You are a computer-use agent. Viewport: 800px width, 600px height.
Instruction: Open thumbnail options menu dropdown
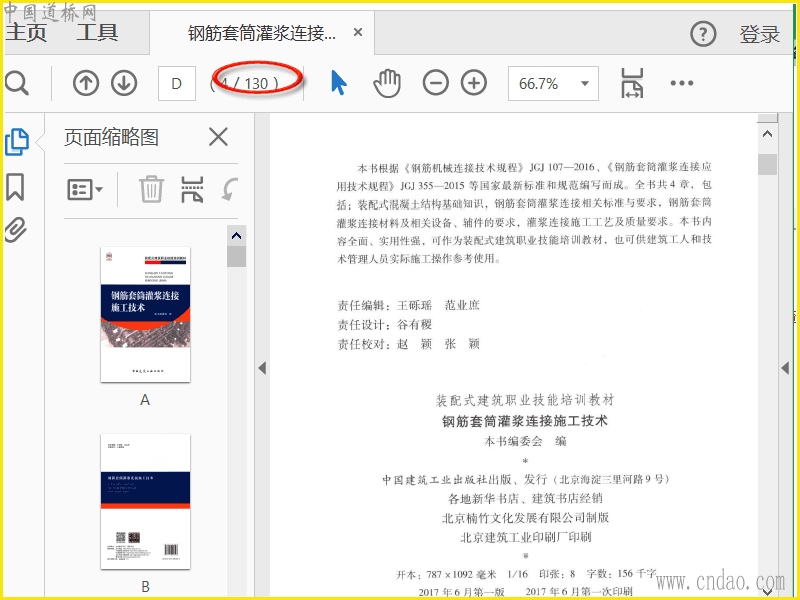85,190
